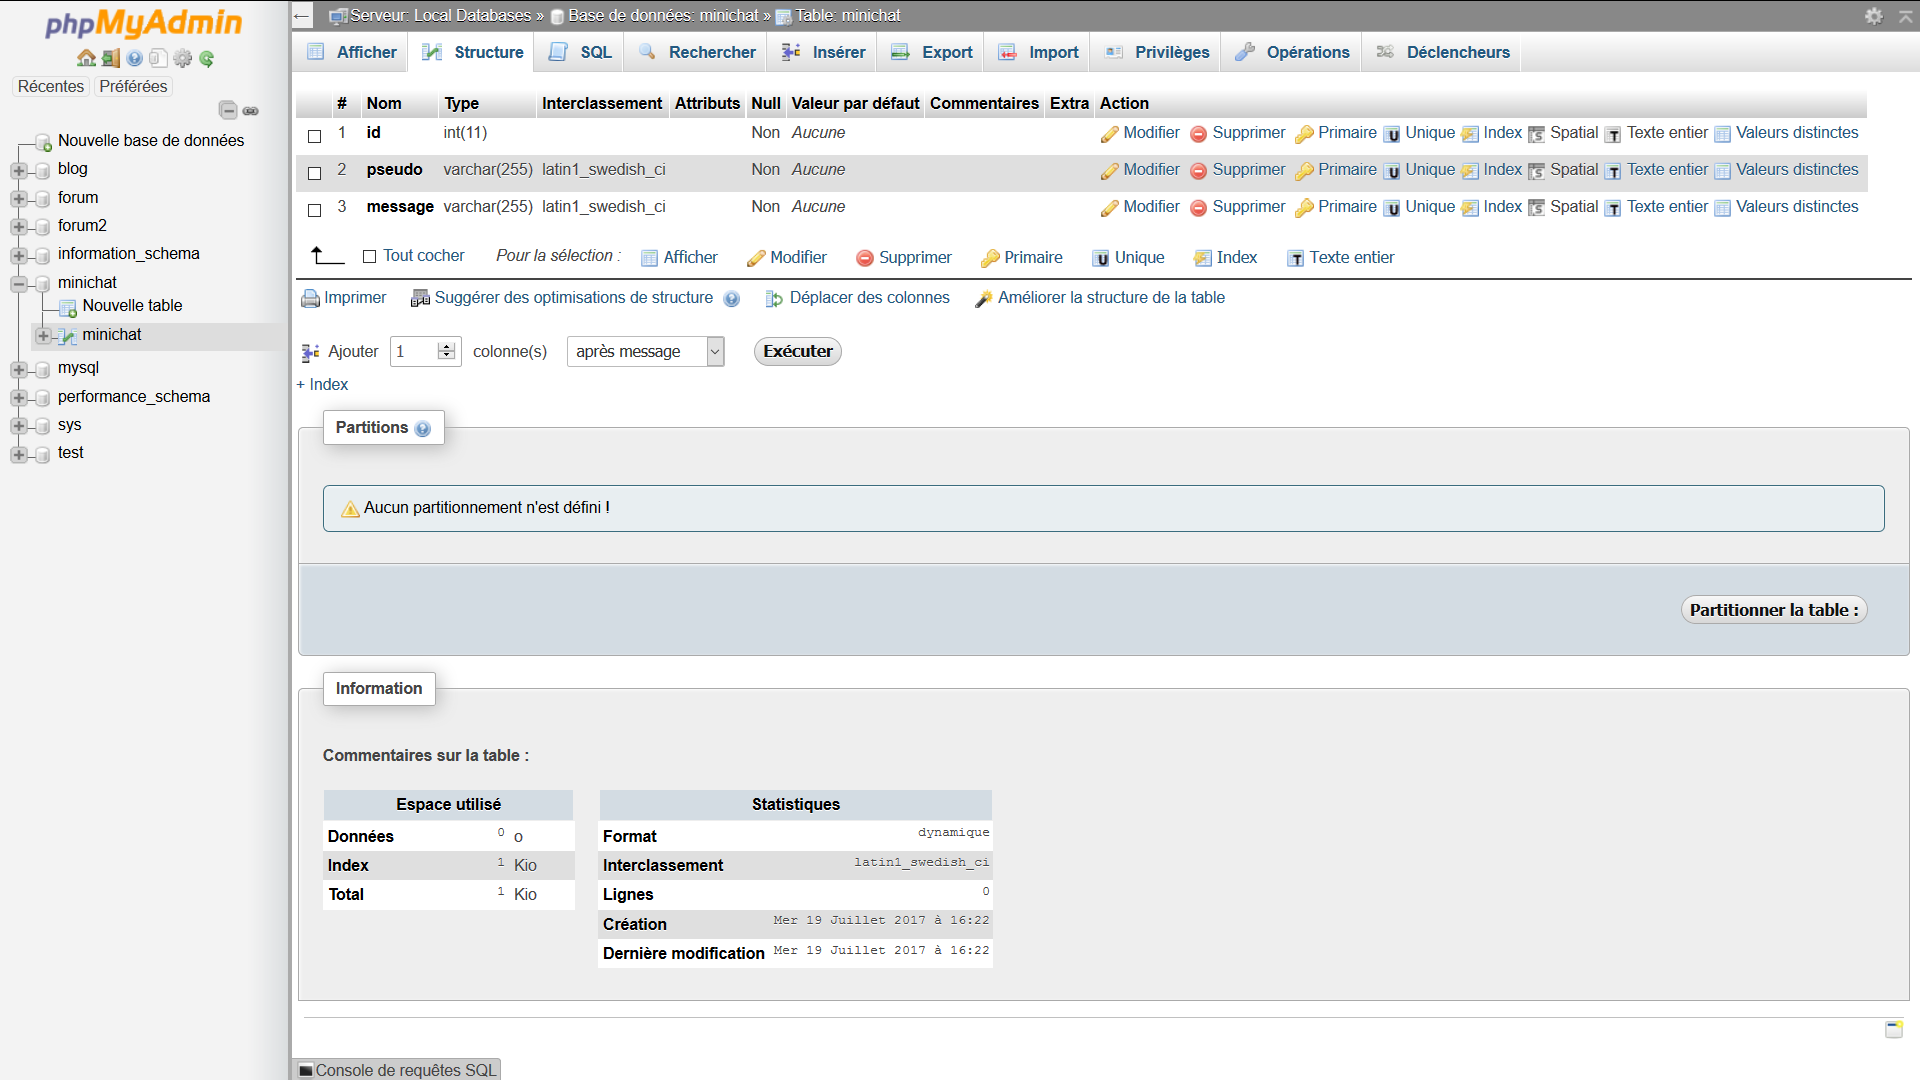The image size is (1920, 1080).
Task: Expand the blog database tree node
Action: tap(19, 171)
